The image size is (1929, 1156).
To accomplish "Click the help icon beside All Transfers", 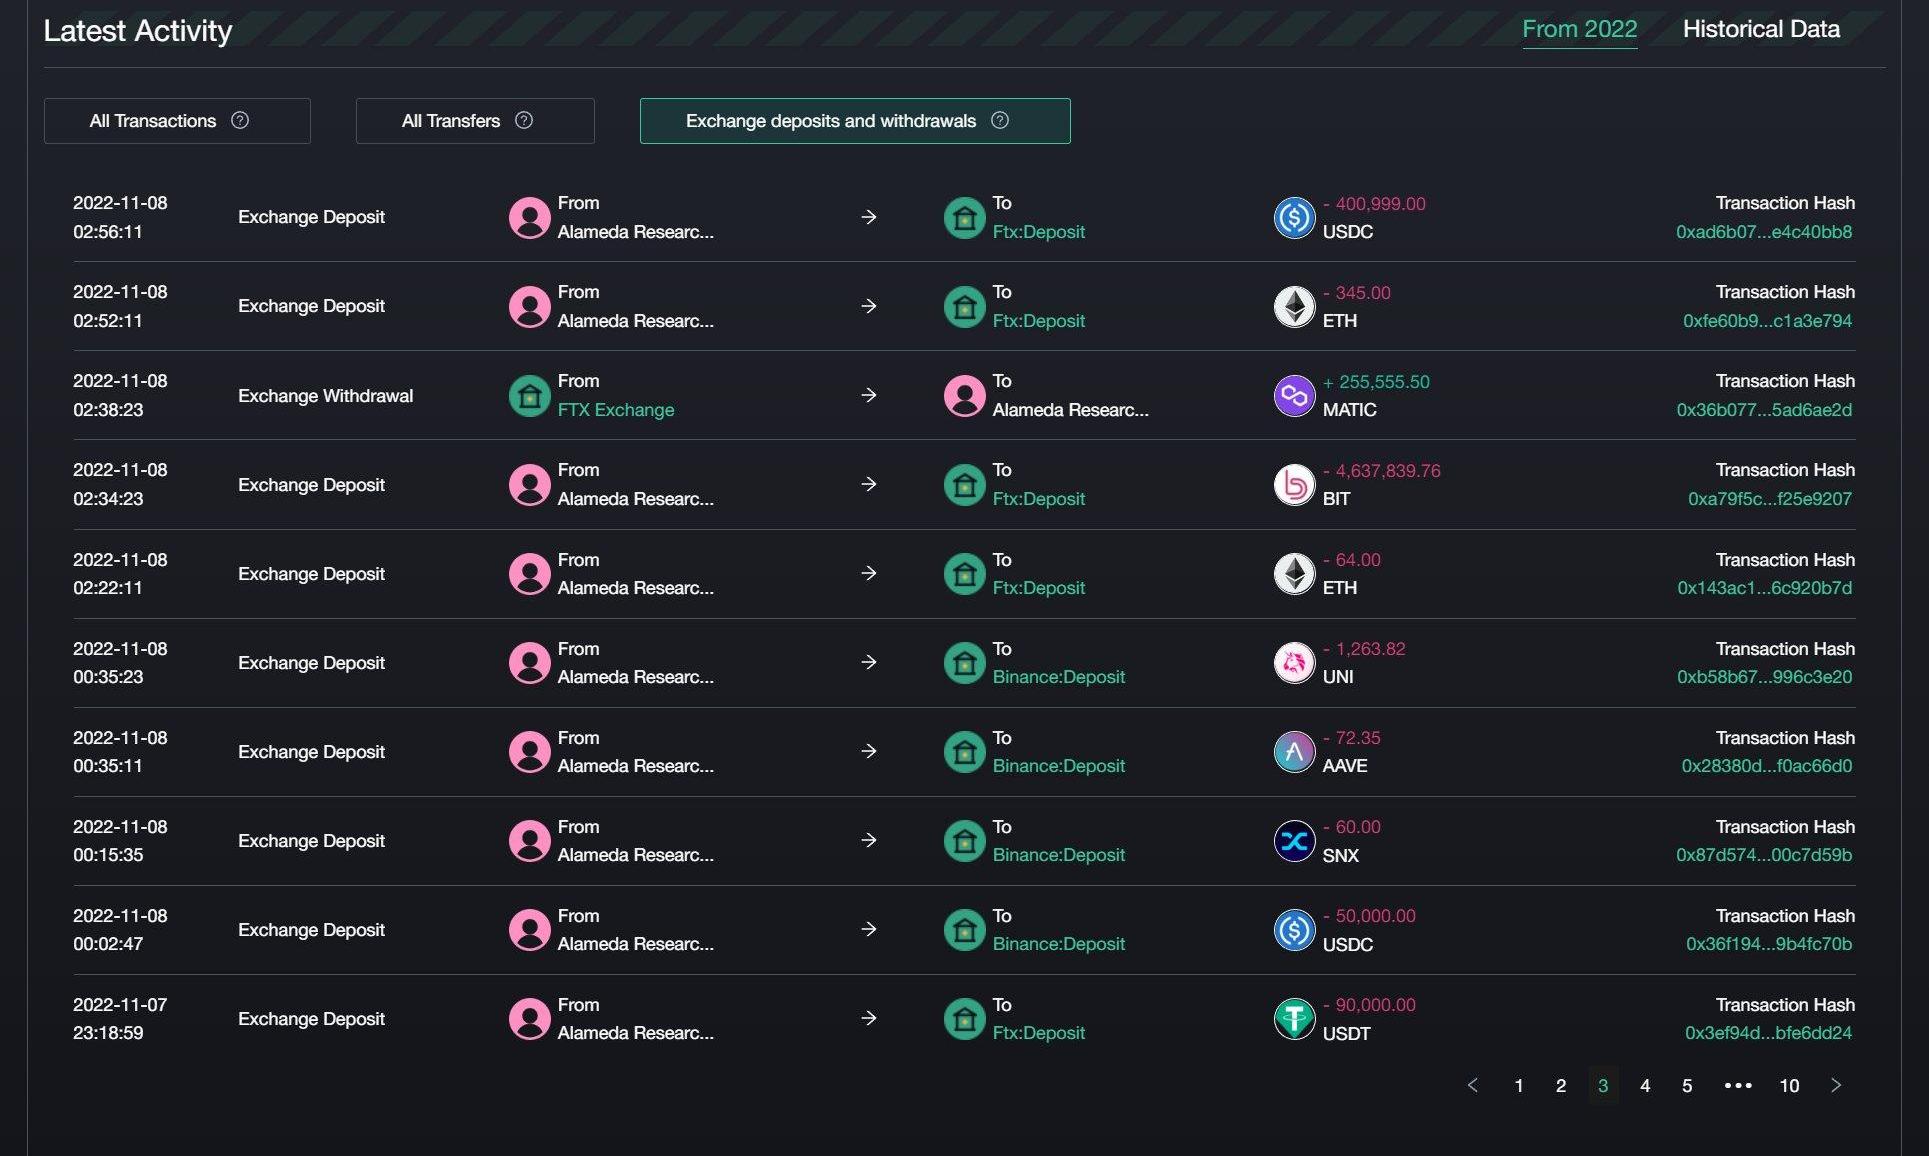I will point(524,120).
